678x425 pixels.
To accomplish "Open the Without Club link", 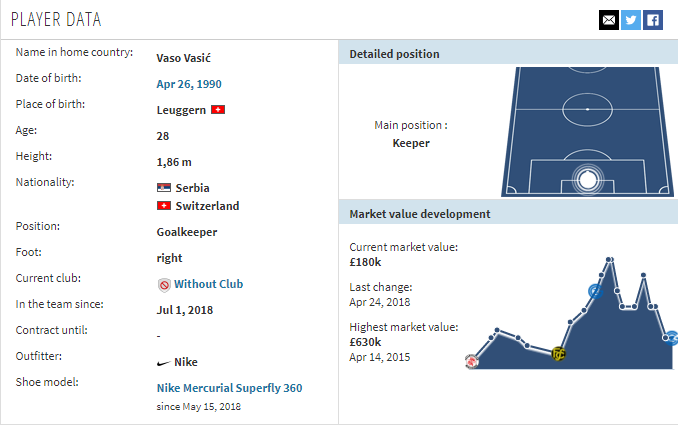I will (208, 284).
